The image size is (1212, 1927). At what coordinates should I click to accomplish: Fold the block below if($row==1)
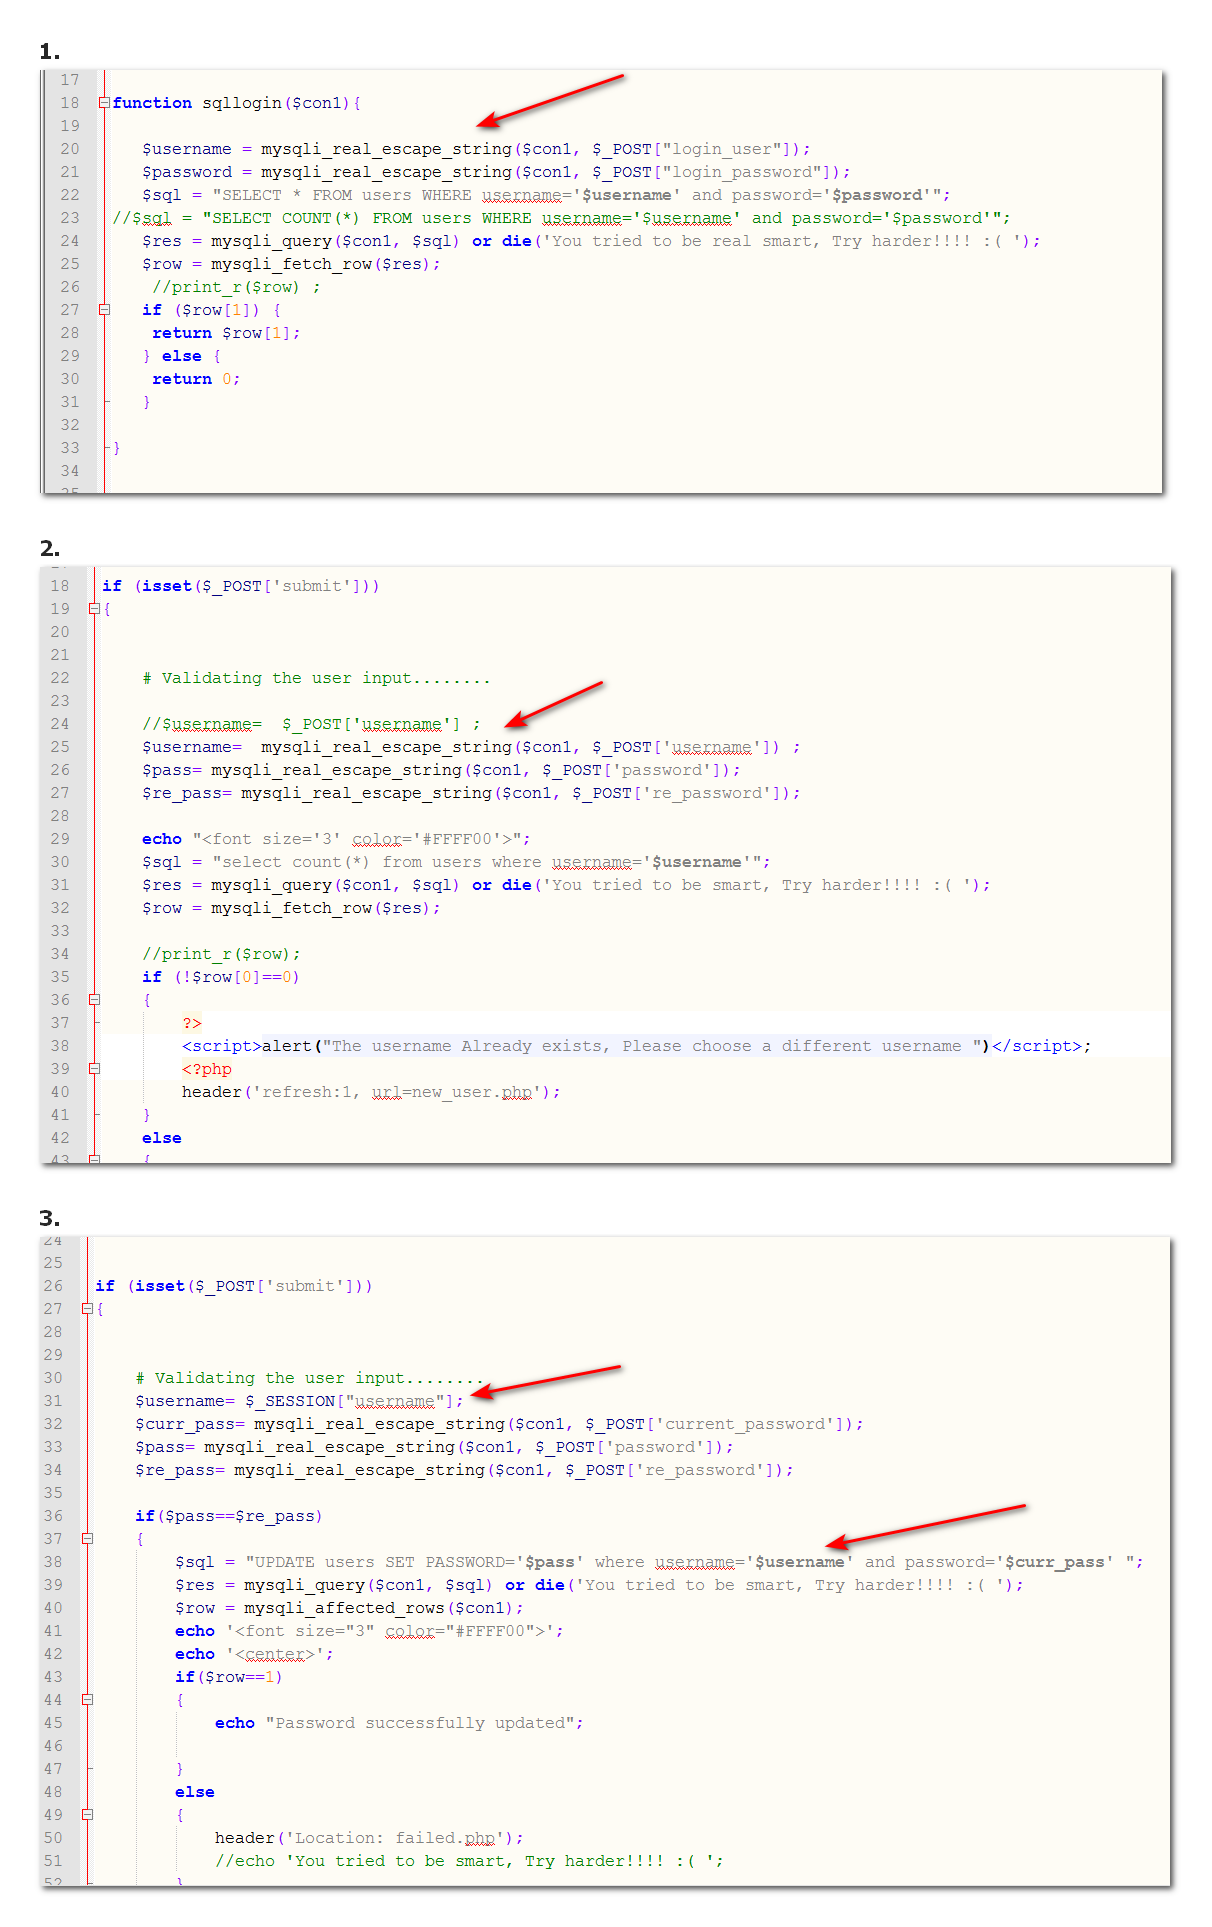(x=87, y=1700)
